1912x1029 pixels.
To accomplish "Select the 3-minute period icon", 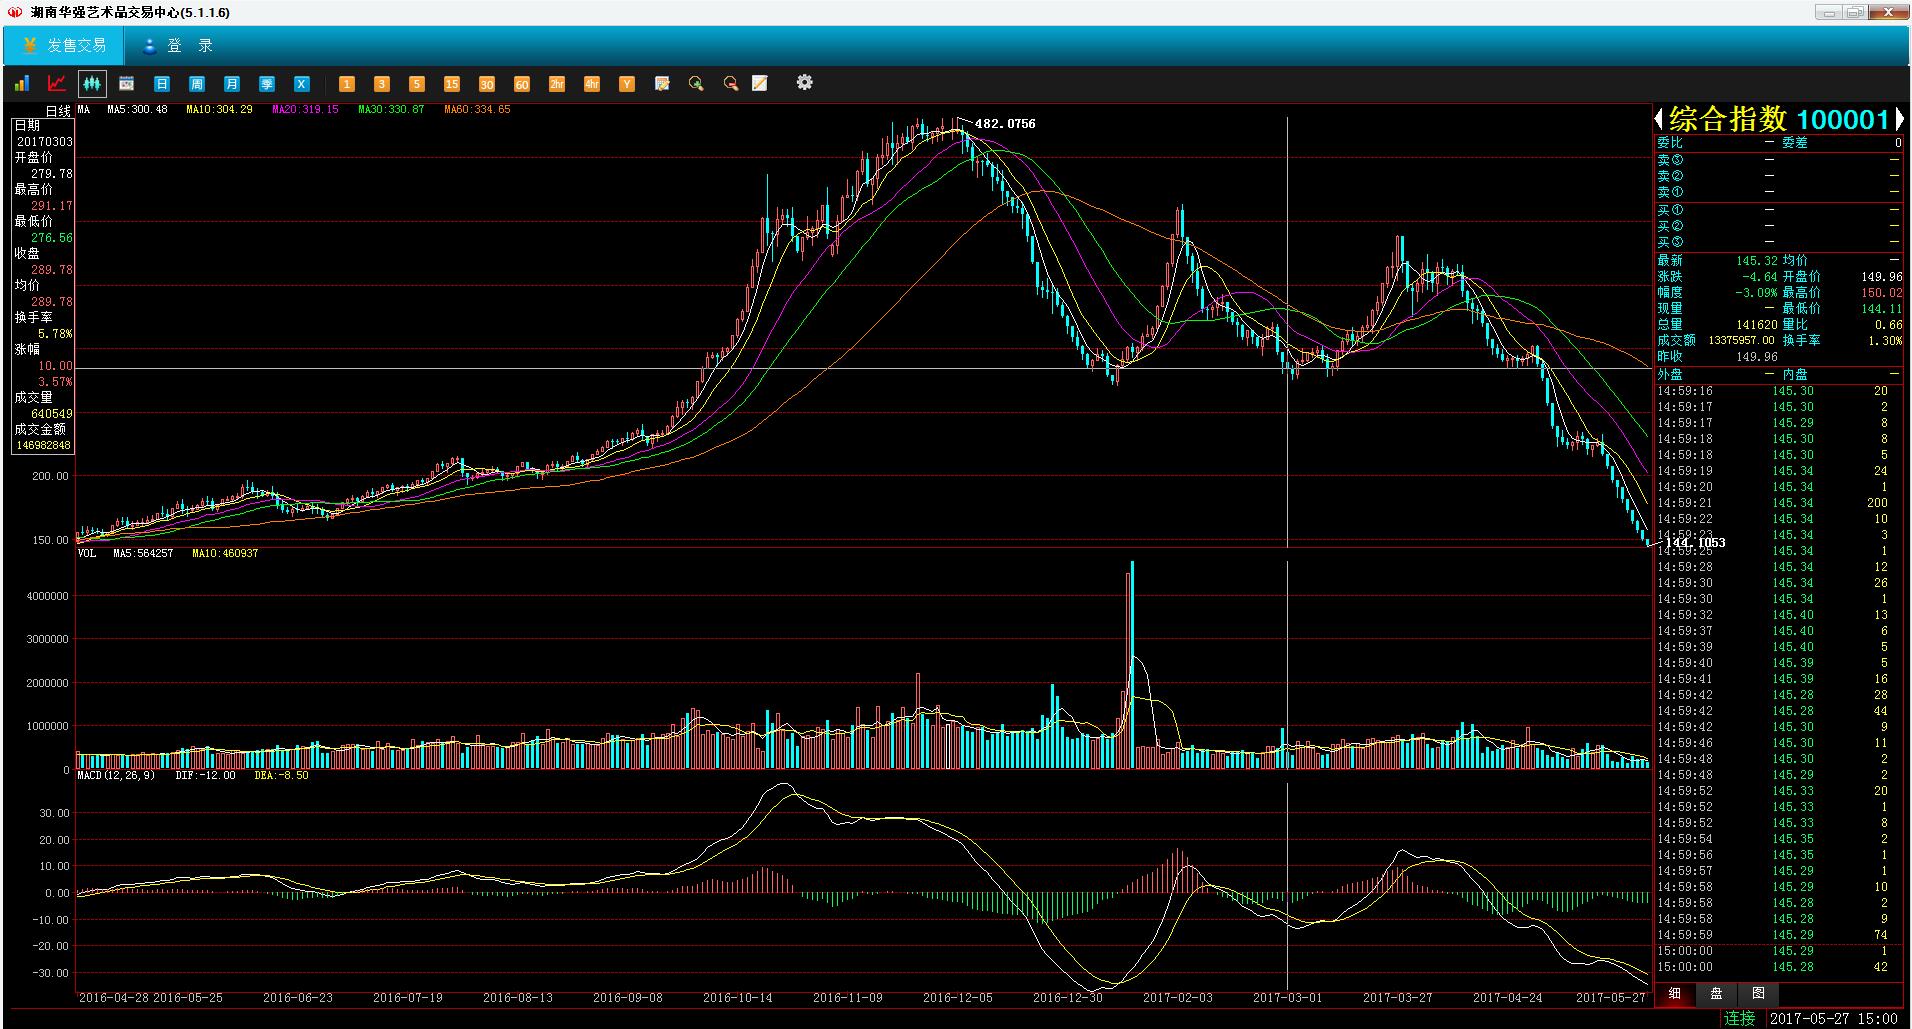I will pyautogui.click(x=382, y=84).
